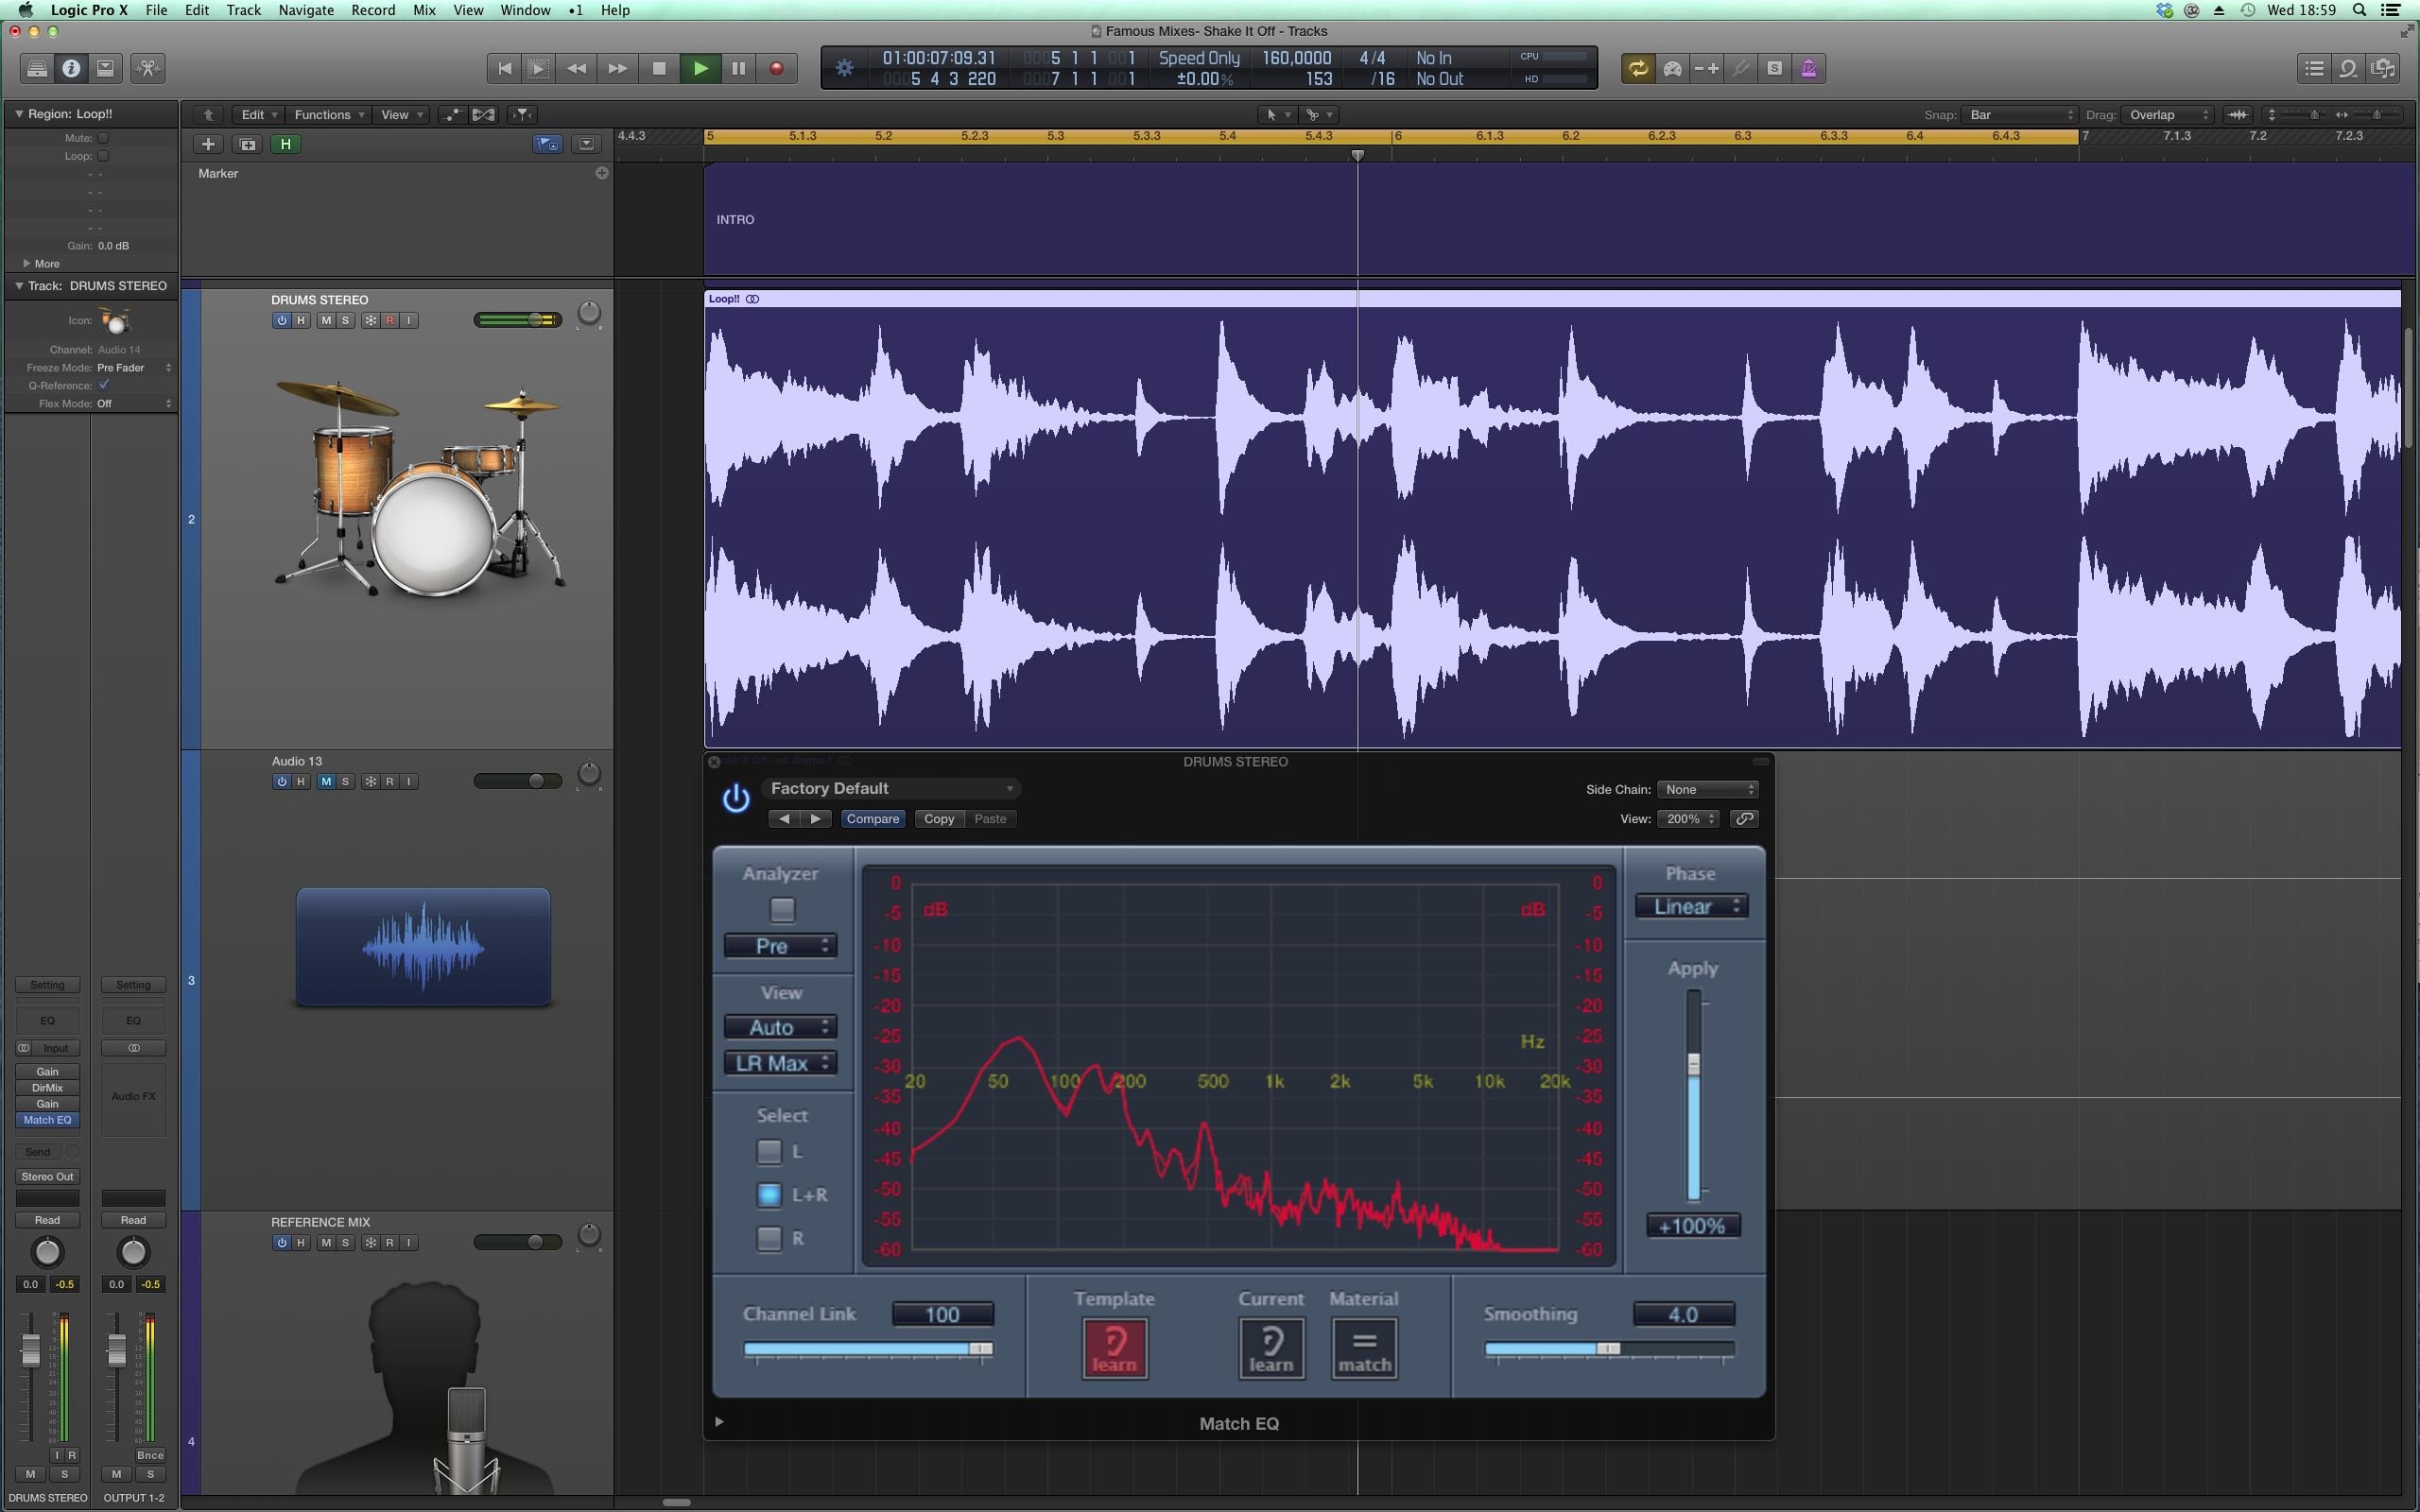Image resolution: width=2420 pixels, height=1512 pixels.
Task: Click the Template learn button
Action: tap(1114, 1348)
